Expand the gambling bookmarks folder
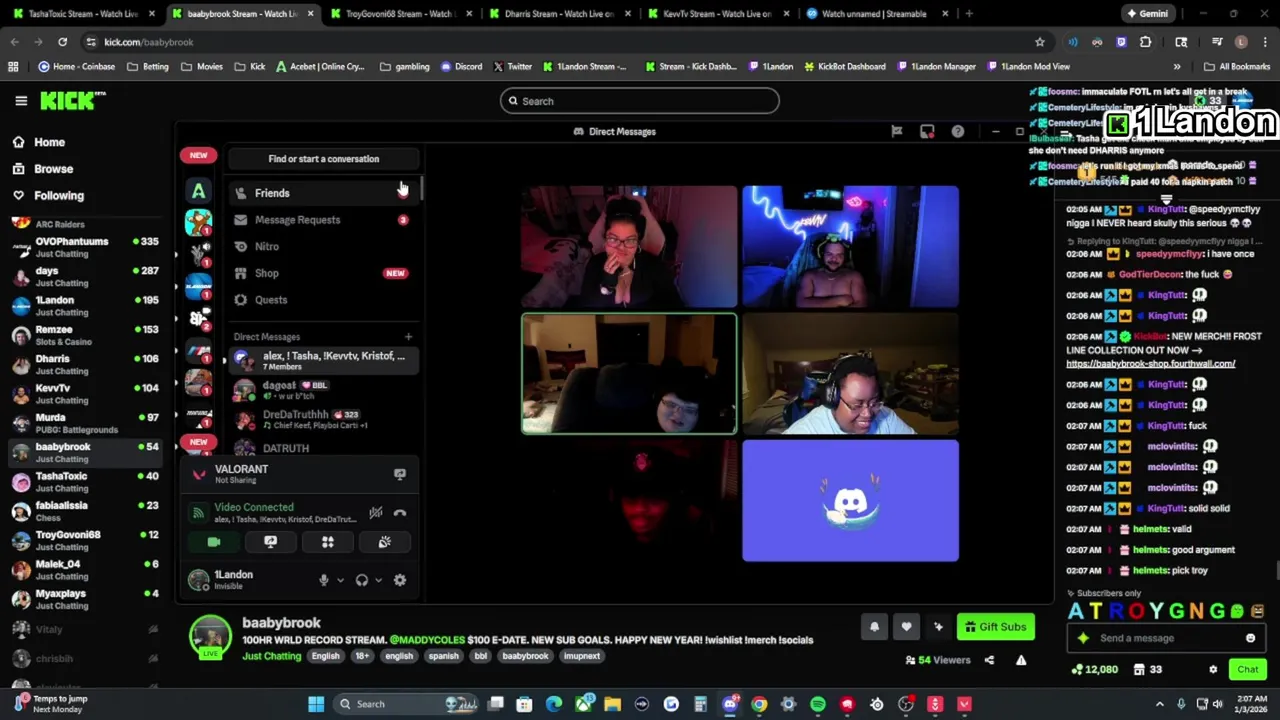This screenshot has width=1280, height=720. (x=404, y=67)
